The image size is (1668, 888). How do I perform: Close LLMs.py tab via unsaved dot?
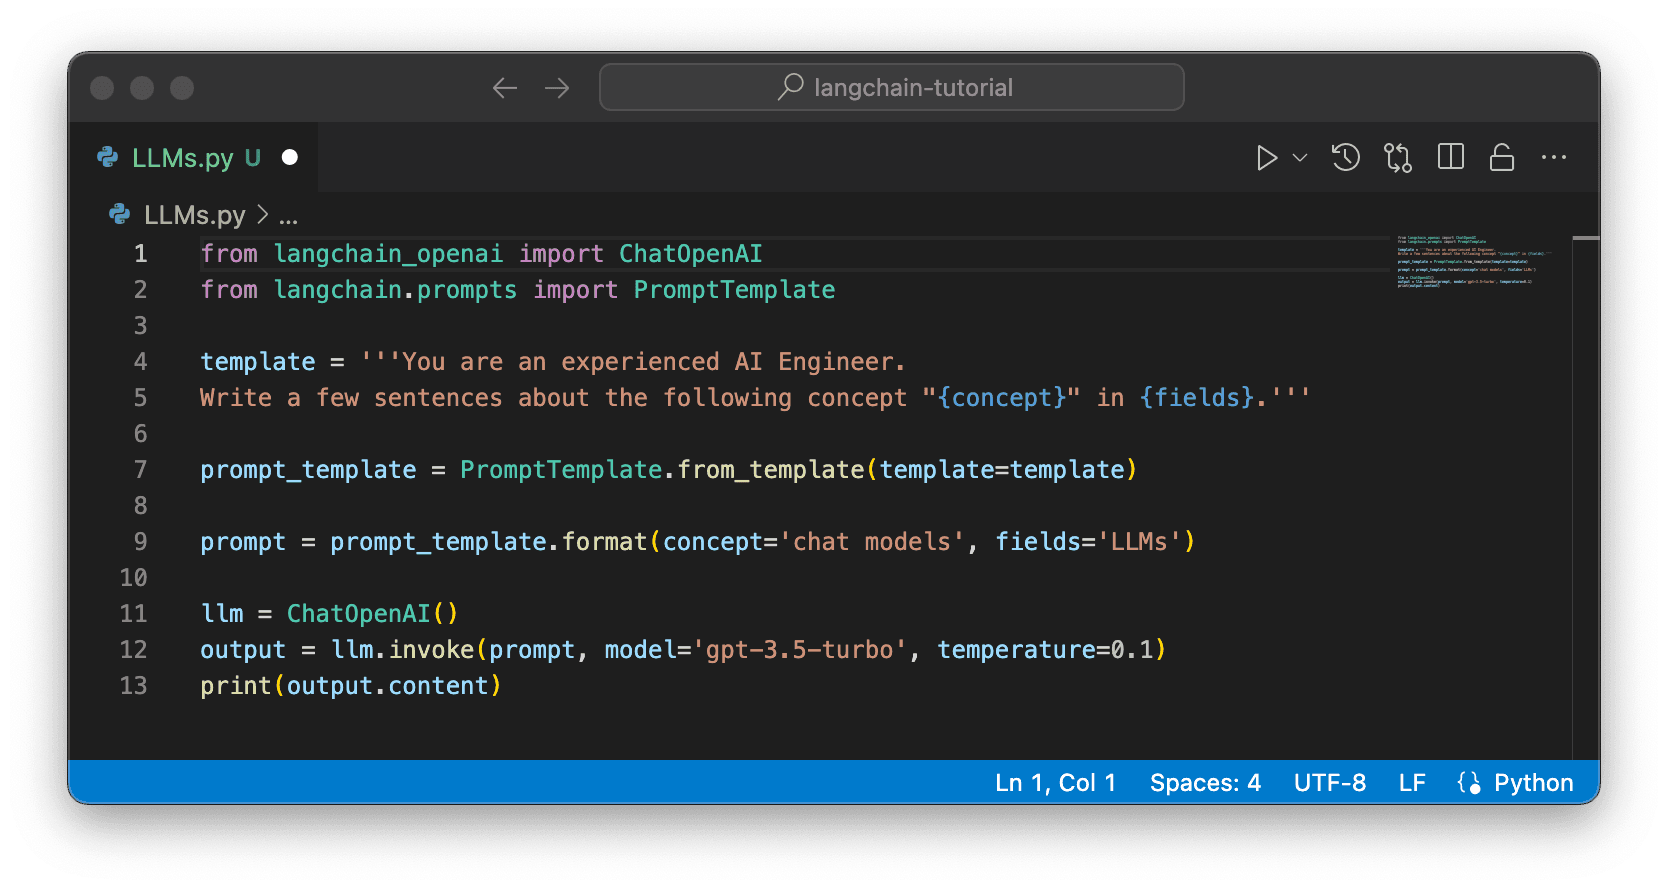tap(290, 157)
